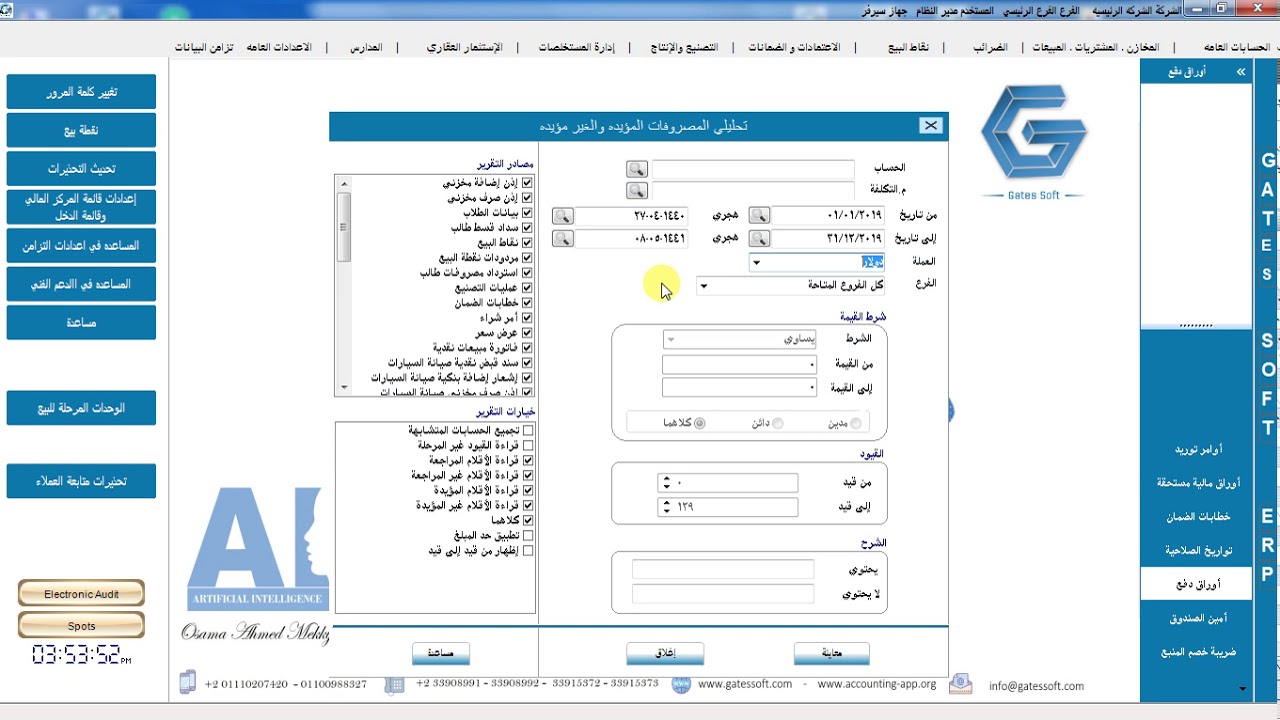This screenshot has height=720, width=1280.
Task: Uncheck نقاط البيع source checkbox
Action: (527, 243)
